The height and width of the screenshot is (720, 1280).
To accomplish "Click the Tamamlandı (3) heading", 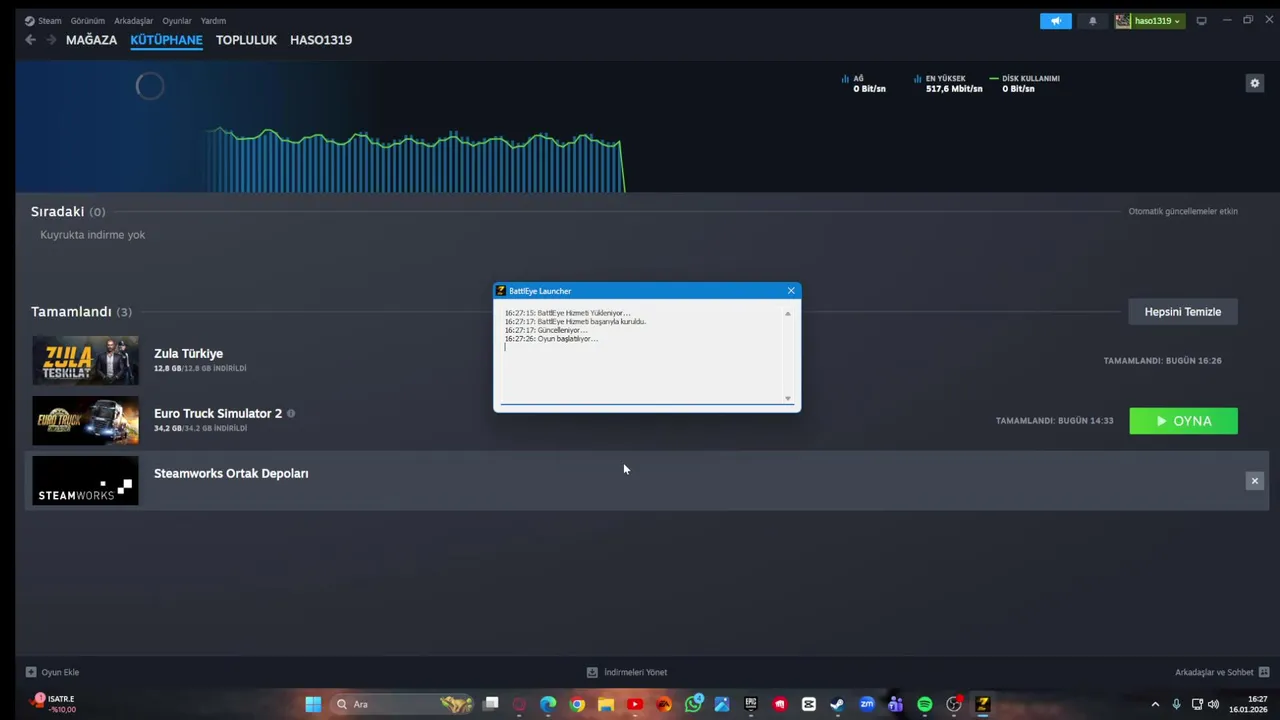I will (81, 312).
